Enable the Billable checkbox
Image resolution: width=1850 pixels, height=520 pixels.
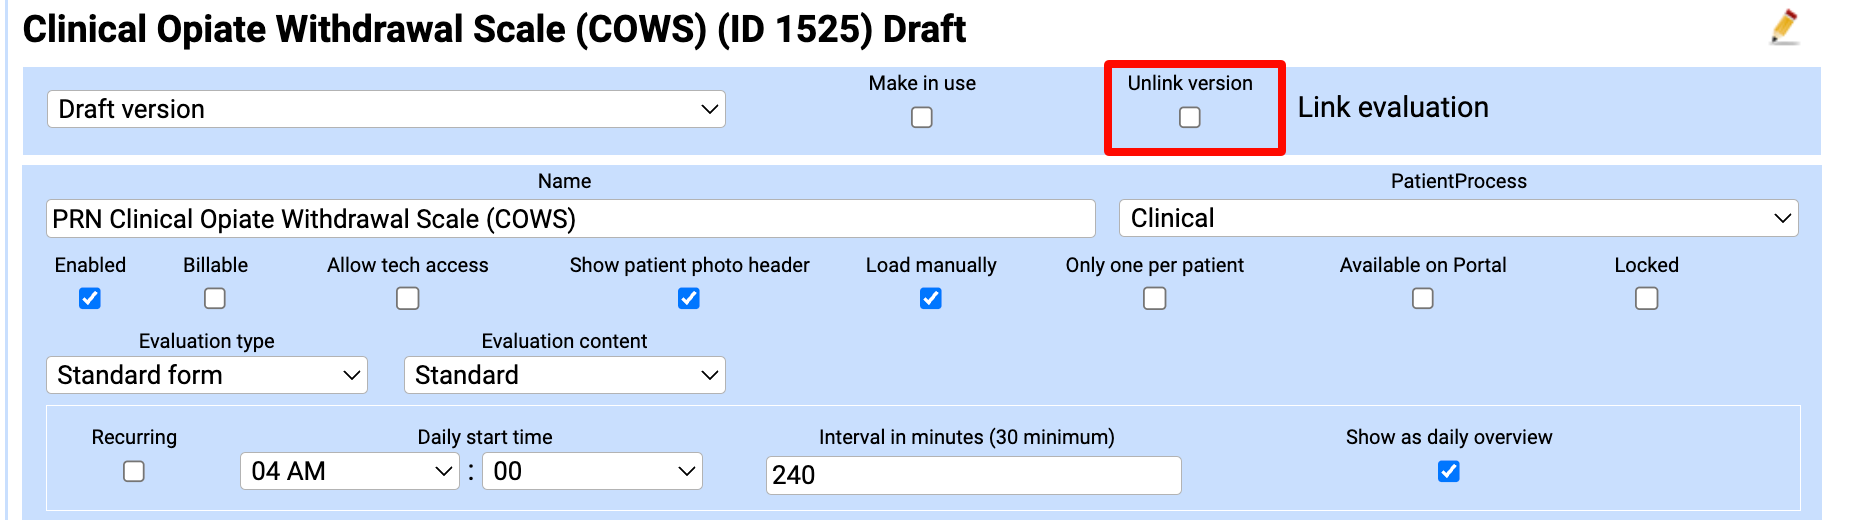point(215,299)
